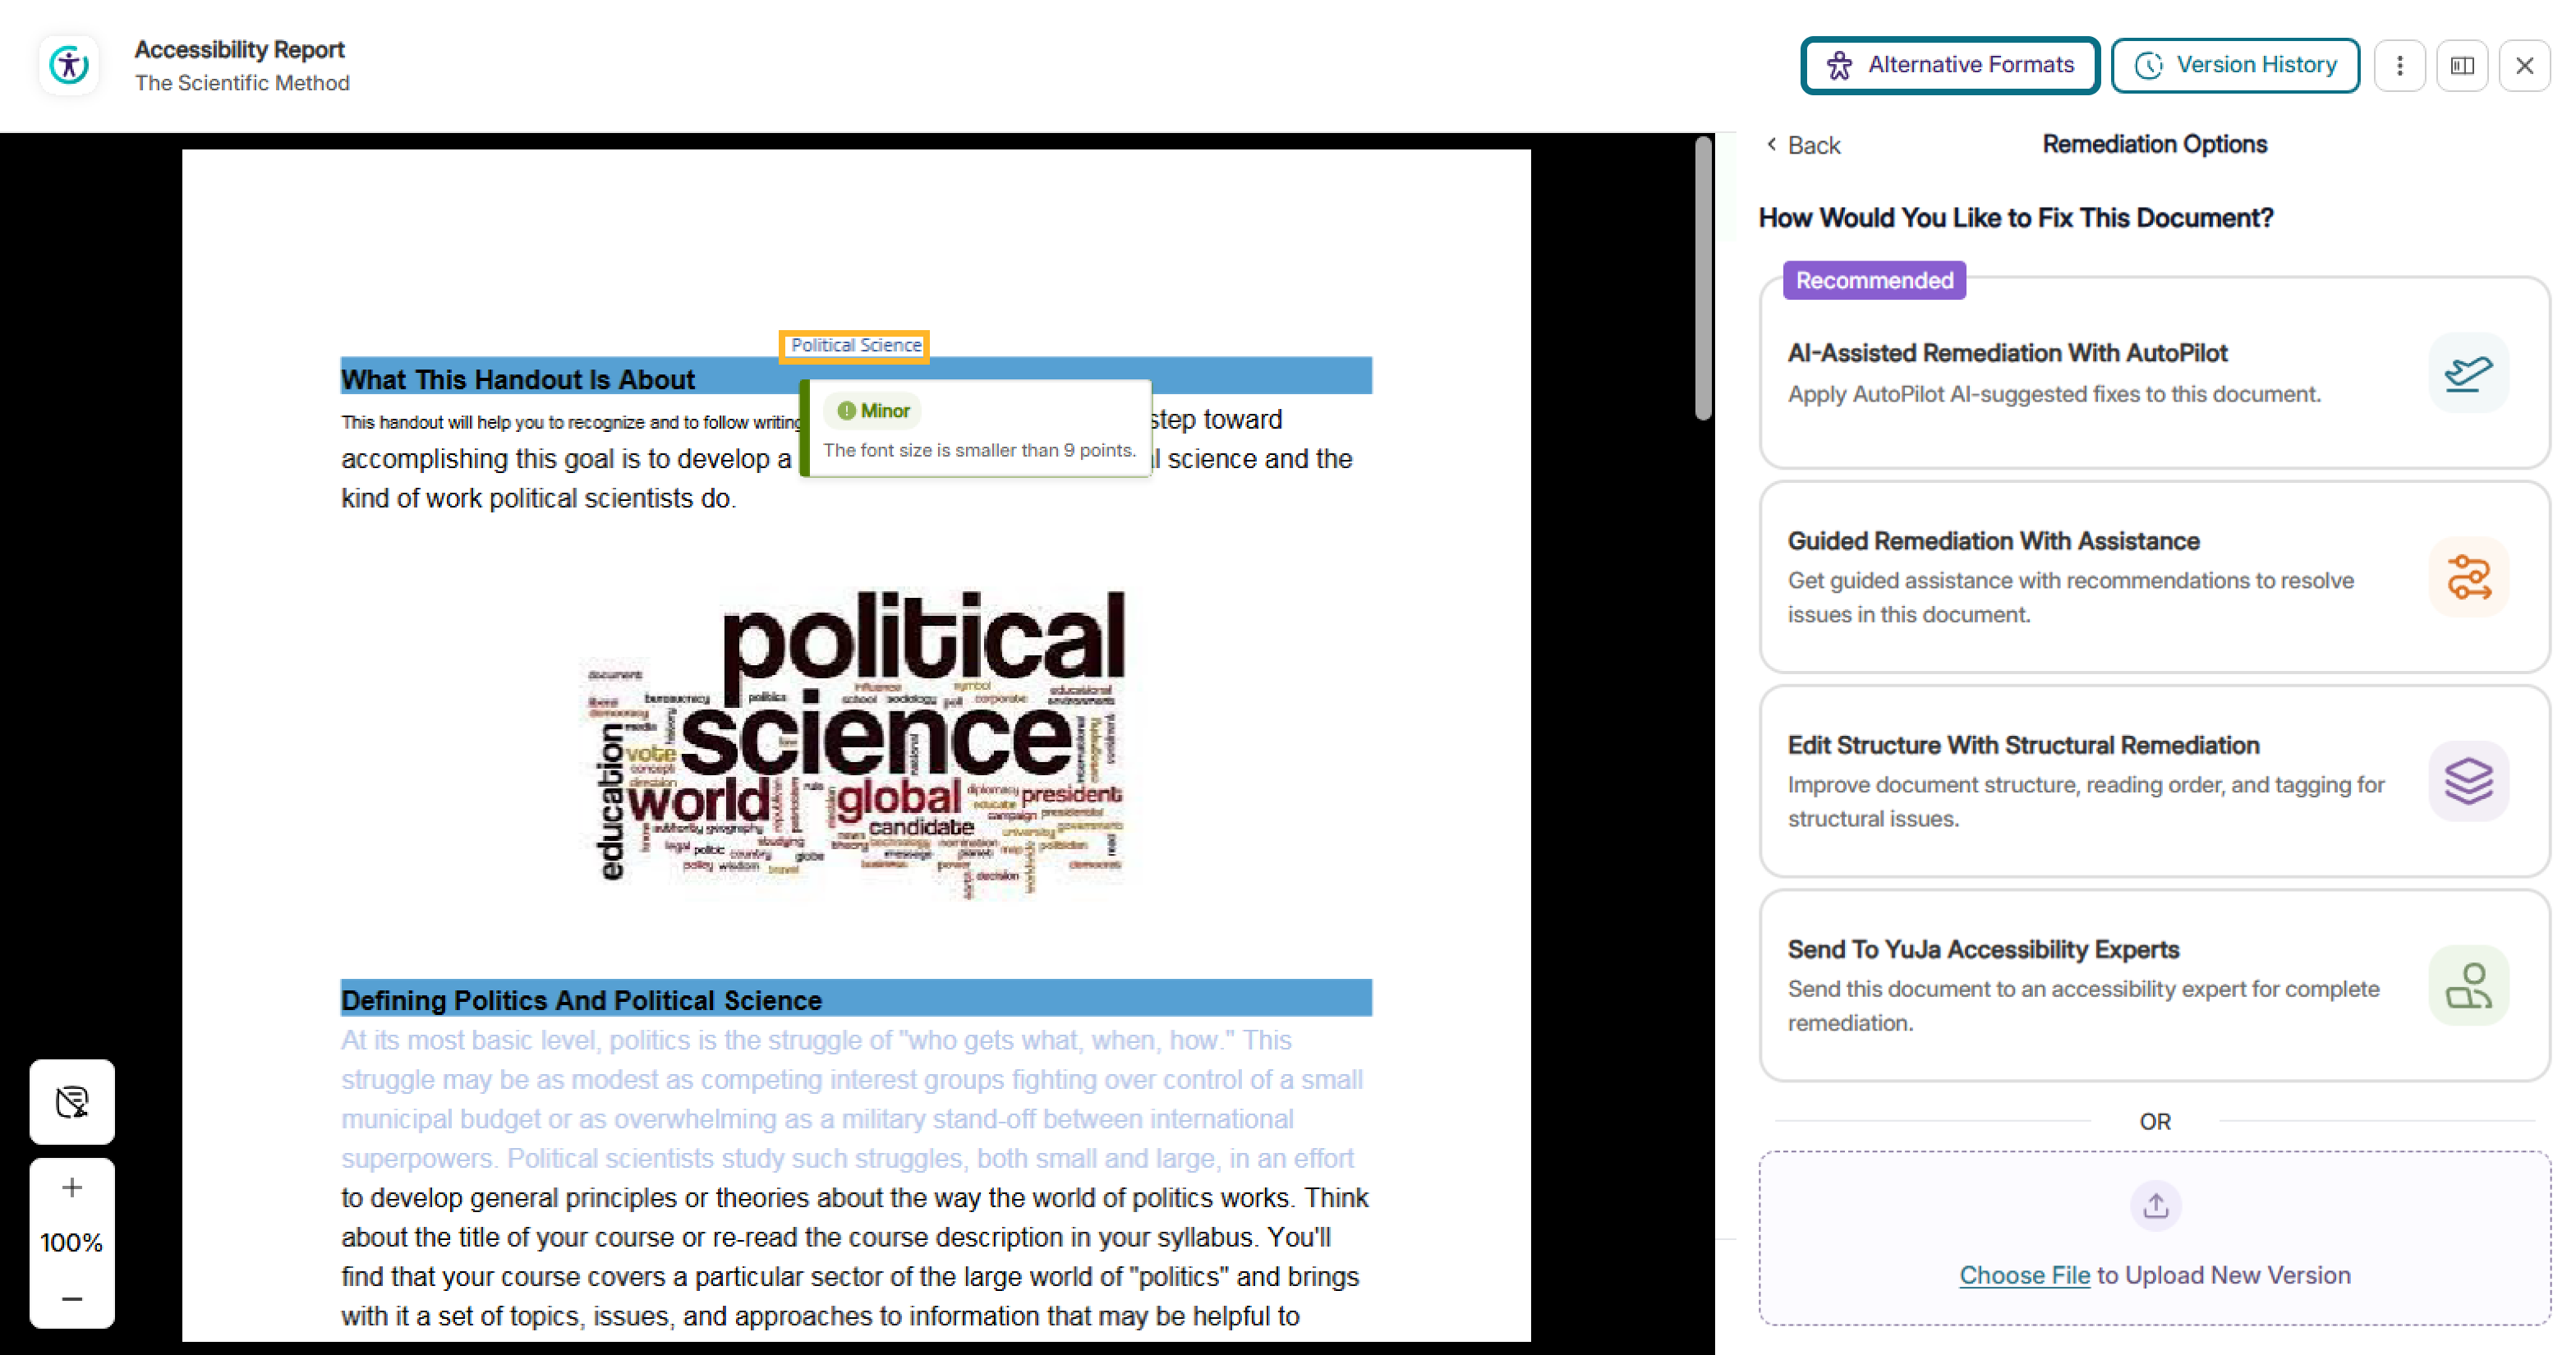The width and height of the screenshot is (2576, 1355).
Task: Click the What This Handout Is About heading
Action: click(x=517, y=380)
